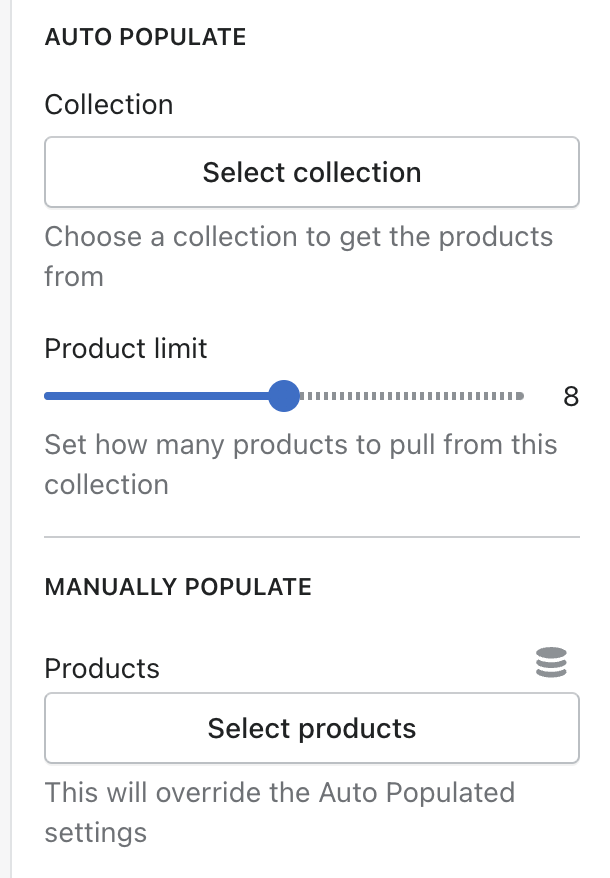This screenshot has width=610, height=878.
Task: Click the gray left border strip of the panel
Action: click(x=5, y=439)
